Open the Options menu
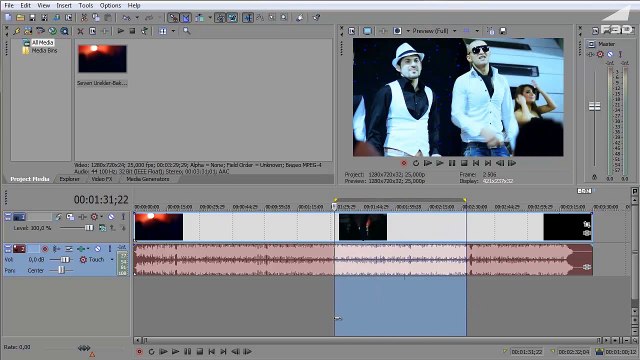 110,5
